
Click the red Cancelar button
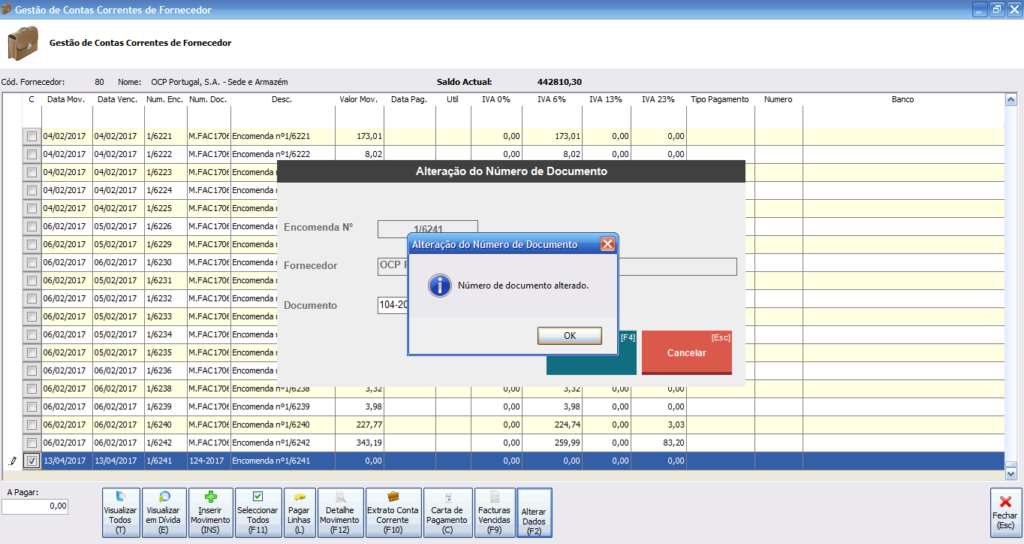pos(686,353)
